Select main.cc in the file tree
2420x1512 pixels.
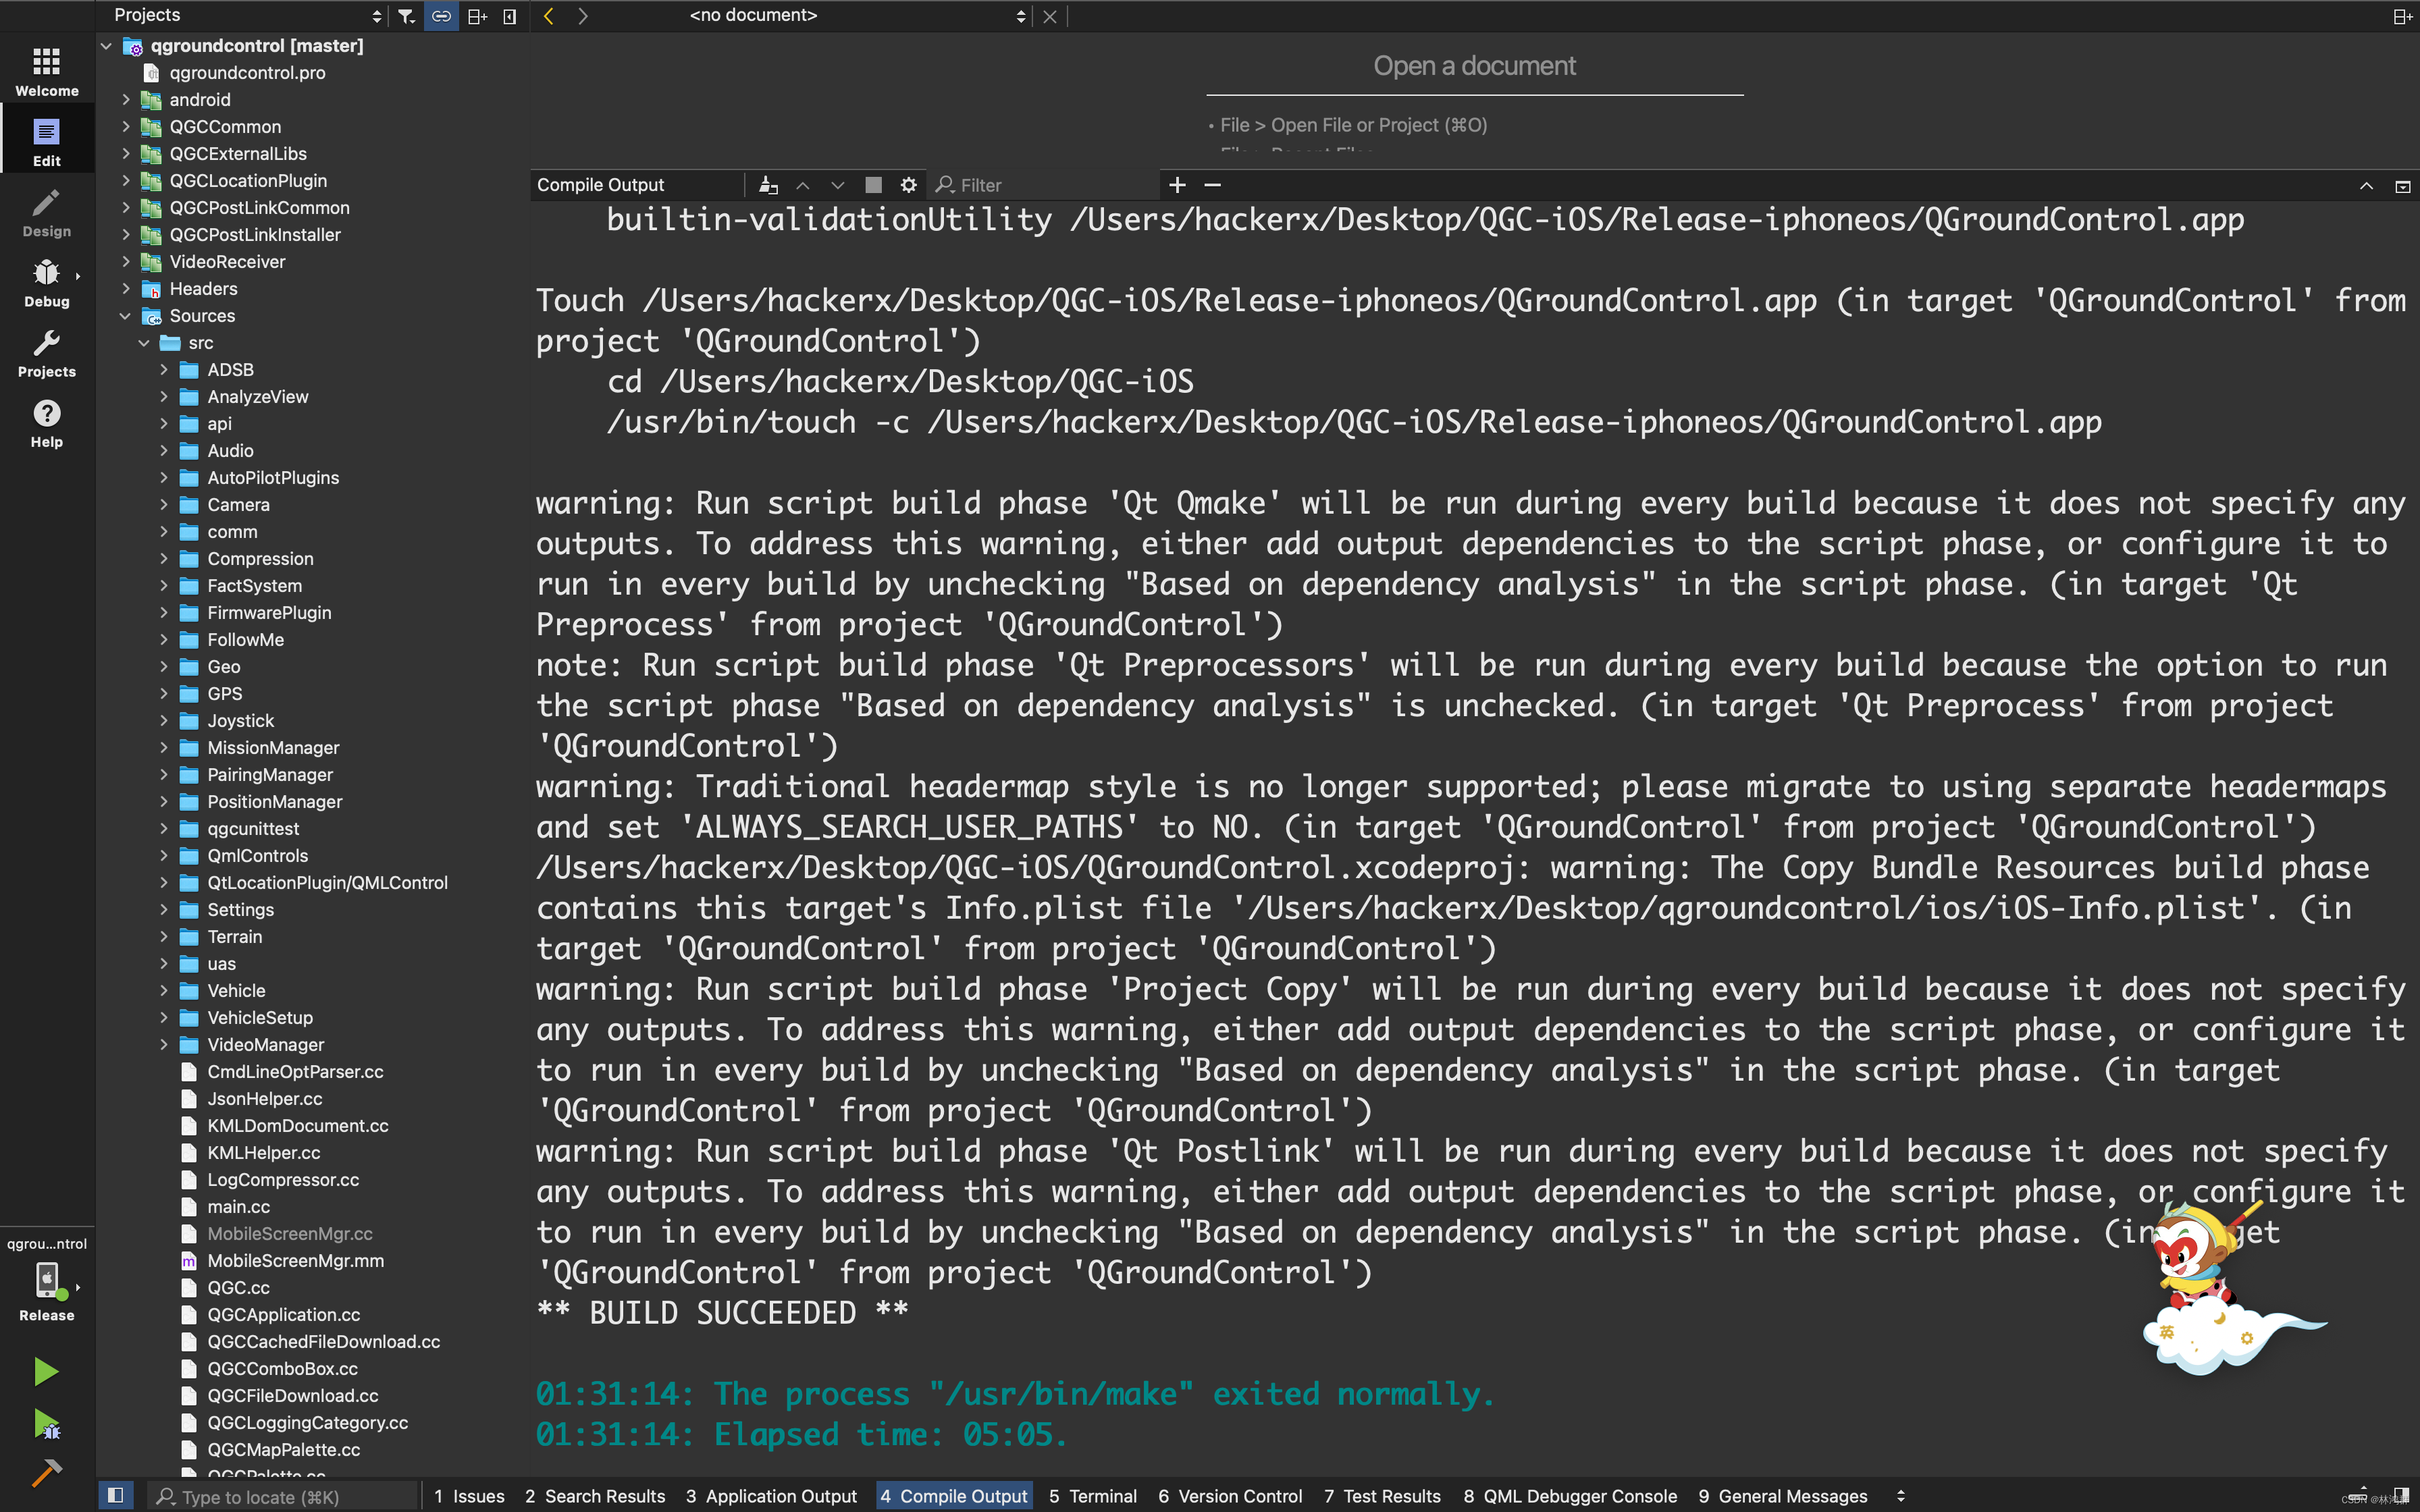(x=238, y=1207)
